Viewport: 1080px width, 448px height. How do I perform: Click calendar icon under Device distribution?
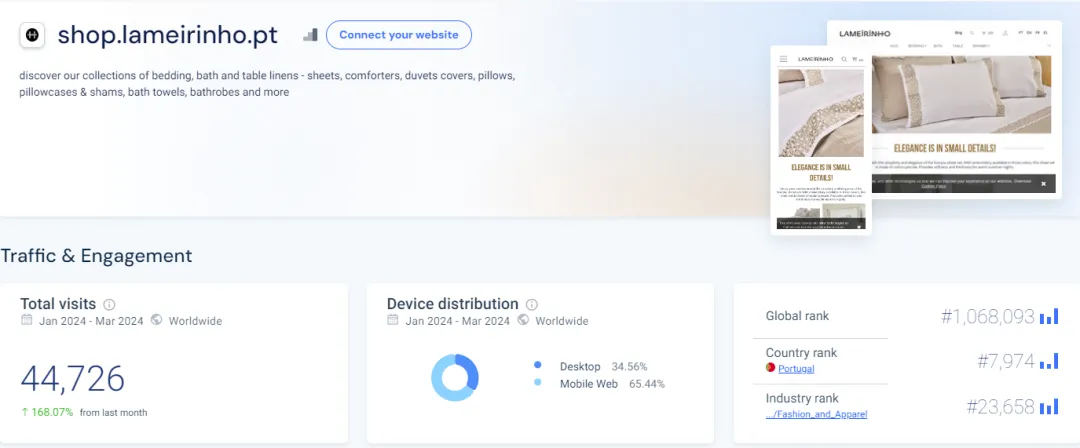(x=393, y=320)
